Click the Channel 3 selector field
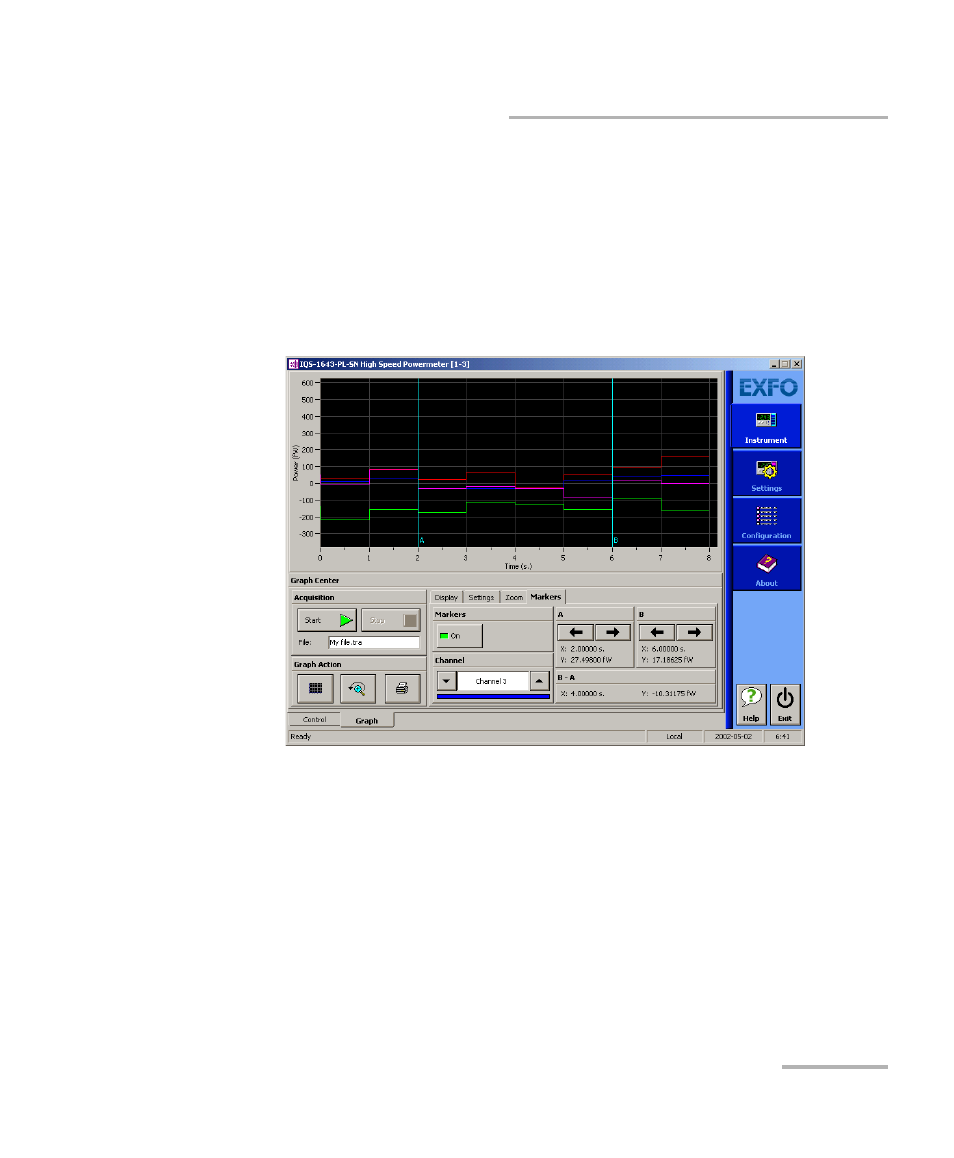 pyautogui.click(x=493, y=681)
